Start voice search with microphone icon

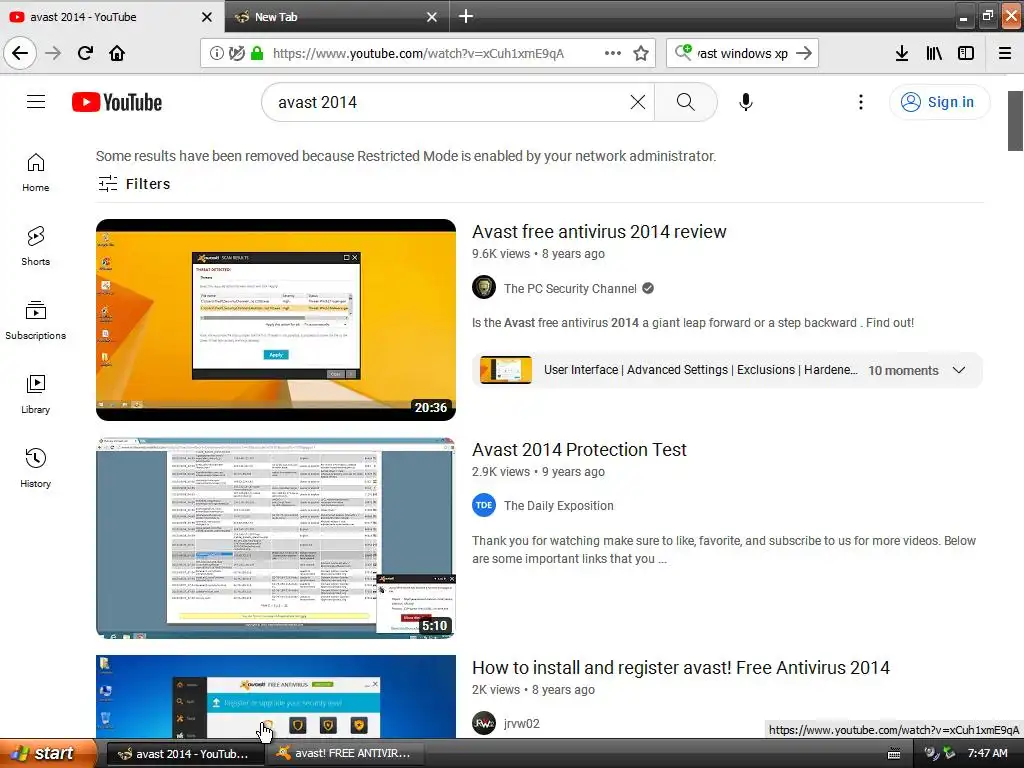pos(746,102)
